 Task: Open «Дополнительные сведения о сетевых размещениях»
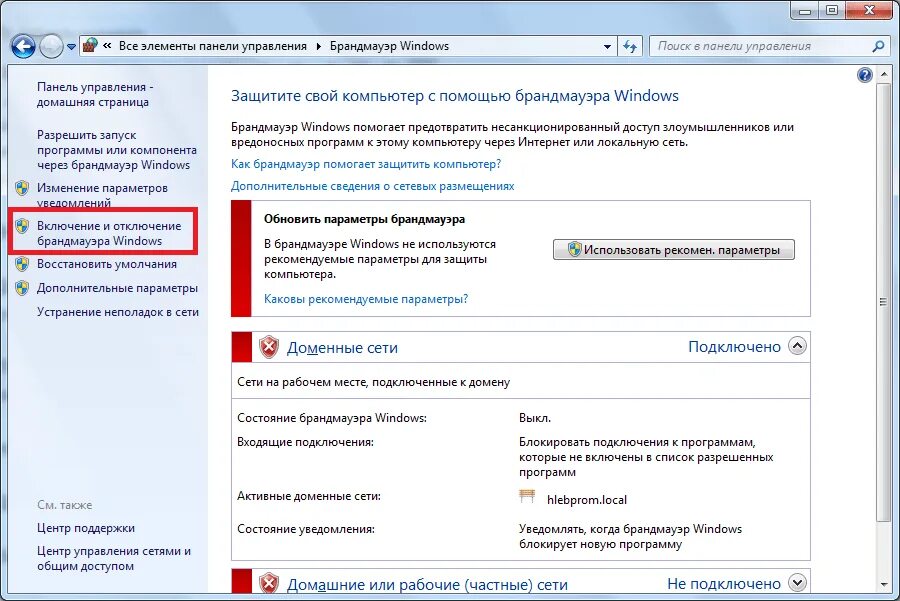(x=373, y=186)
